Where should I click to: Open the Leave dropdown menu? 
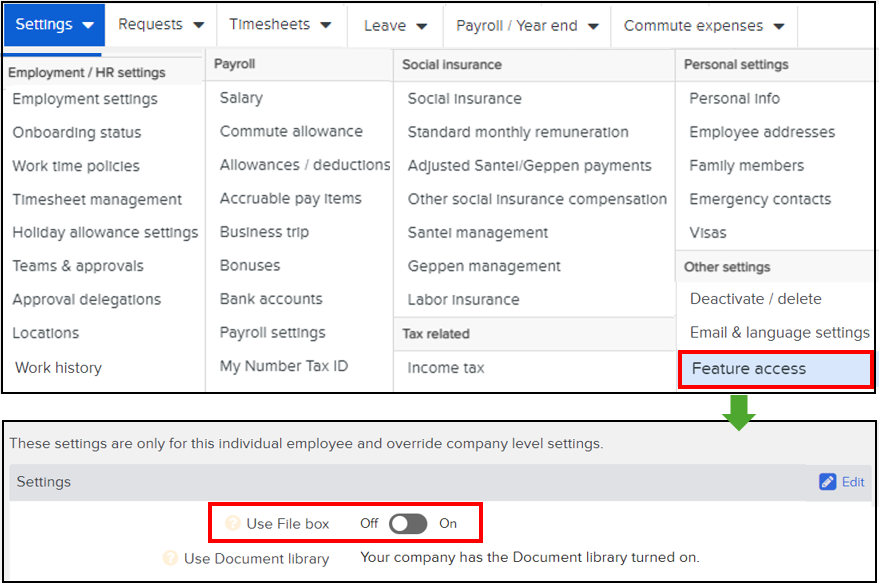(x=395, y=26)
